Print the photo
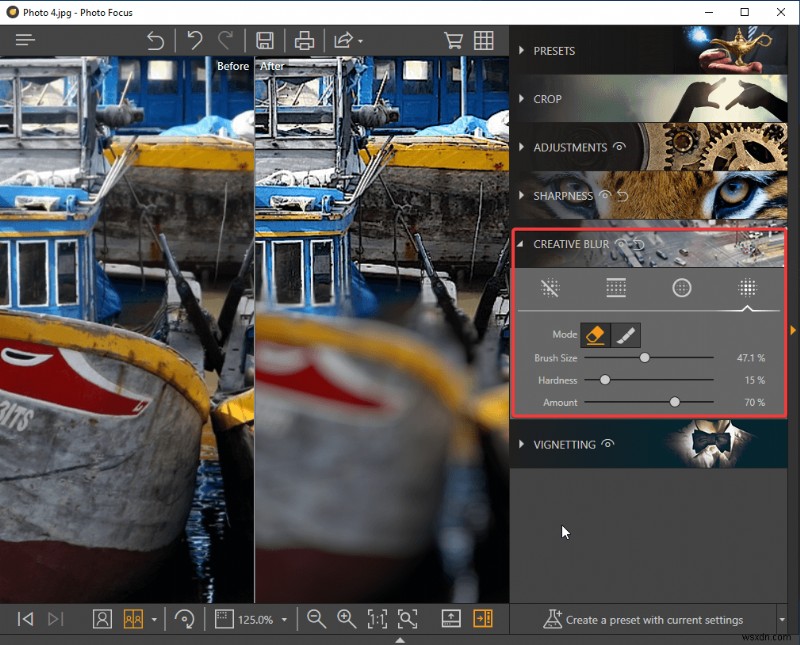The width and height of the screenshot is (800, 645). coord(304,40)
